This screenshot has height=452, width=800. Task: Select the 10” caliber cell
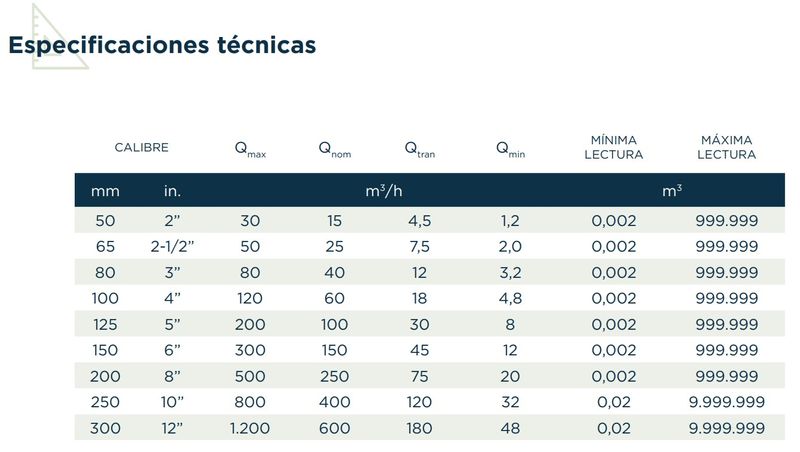click(x=171, y=402)
